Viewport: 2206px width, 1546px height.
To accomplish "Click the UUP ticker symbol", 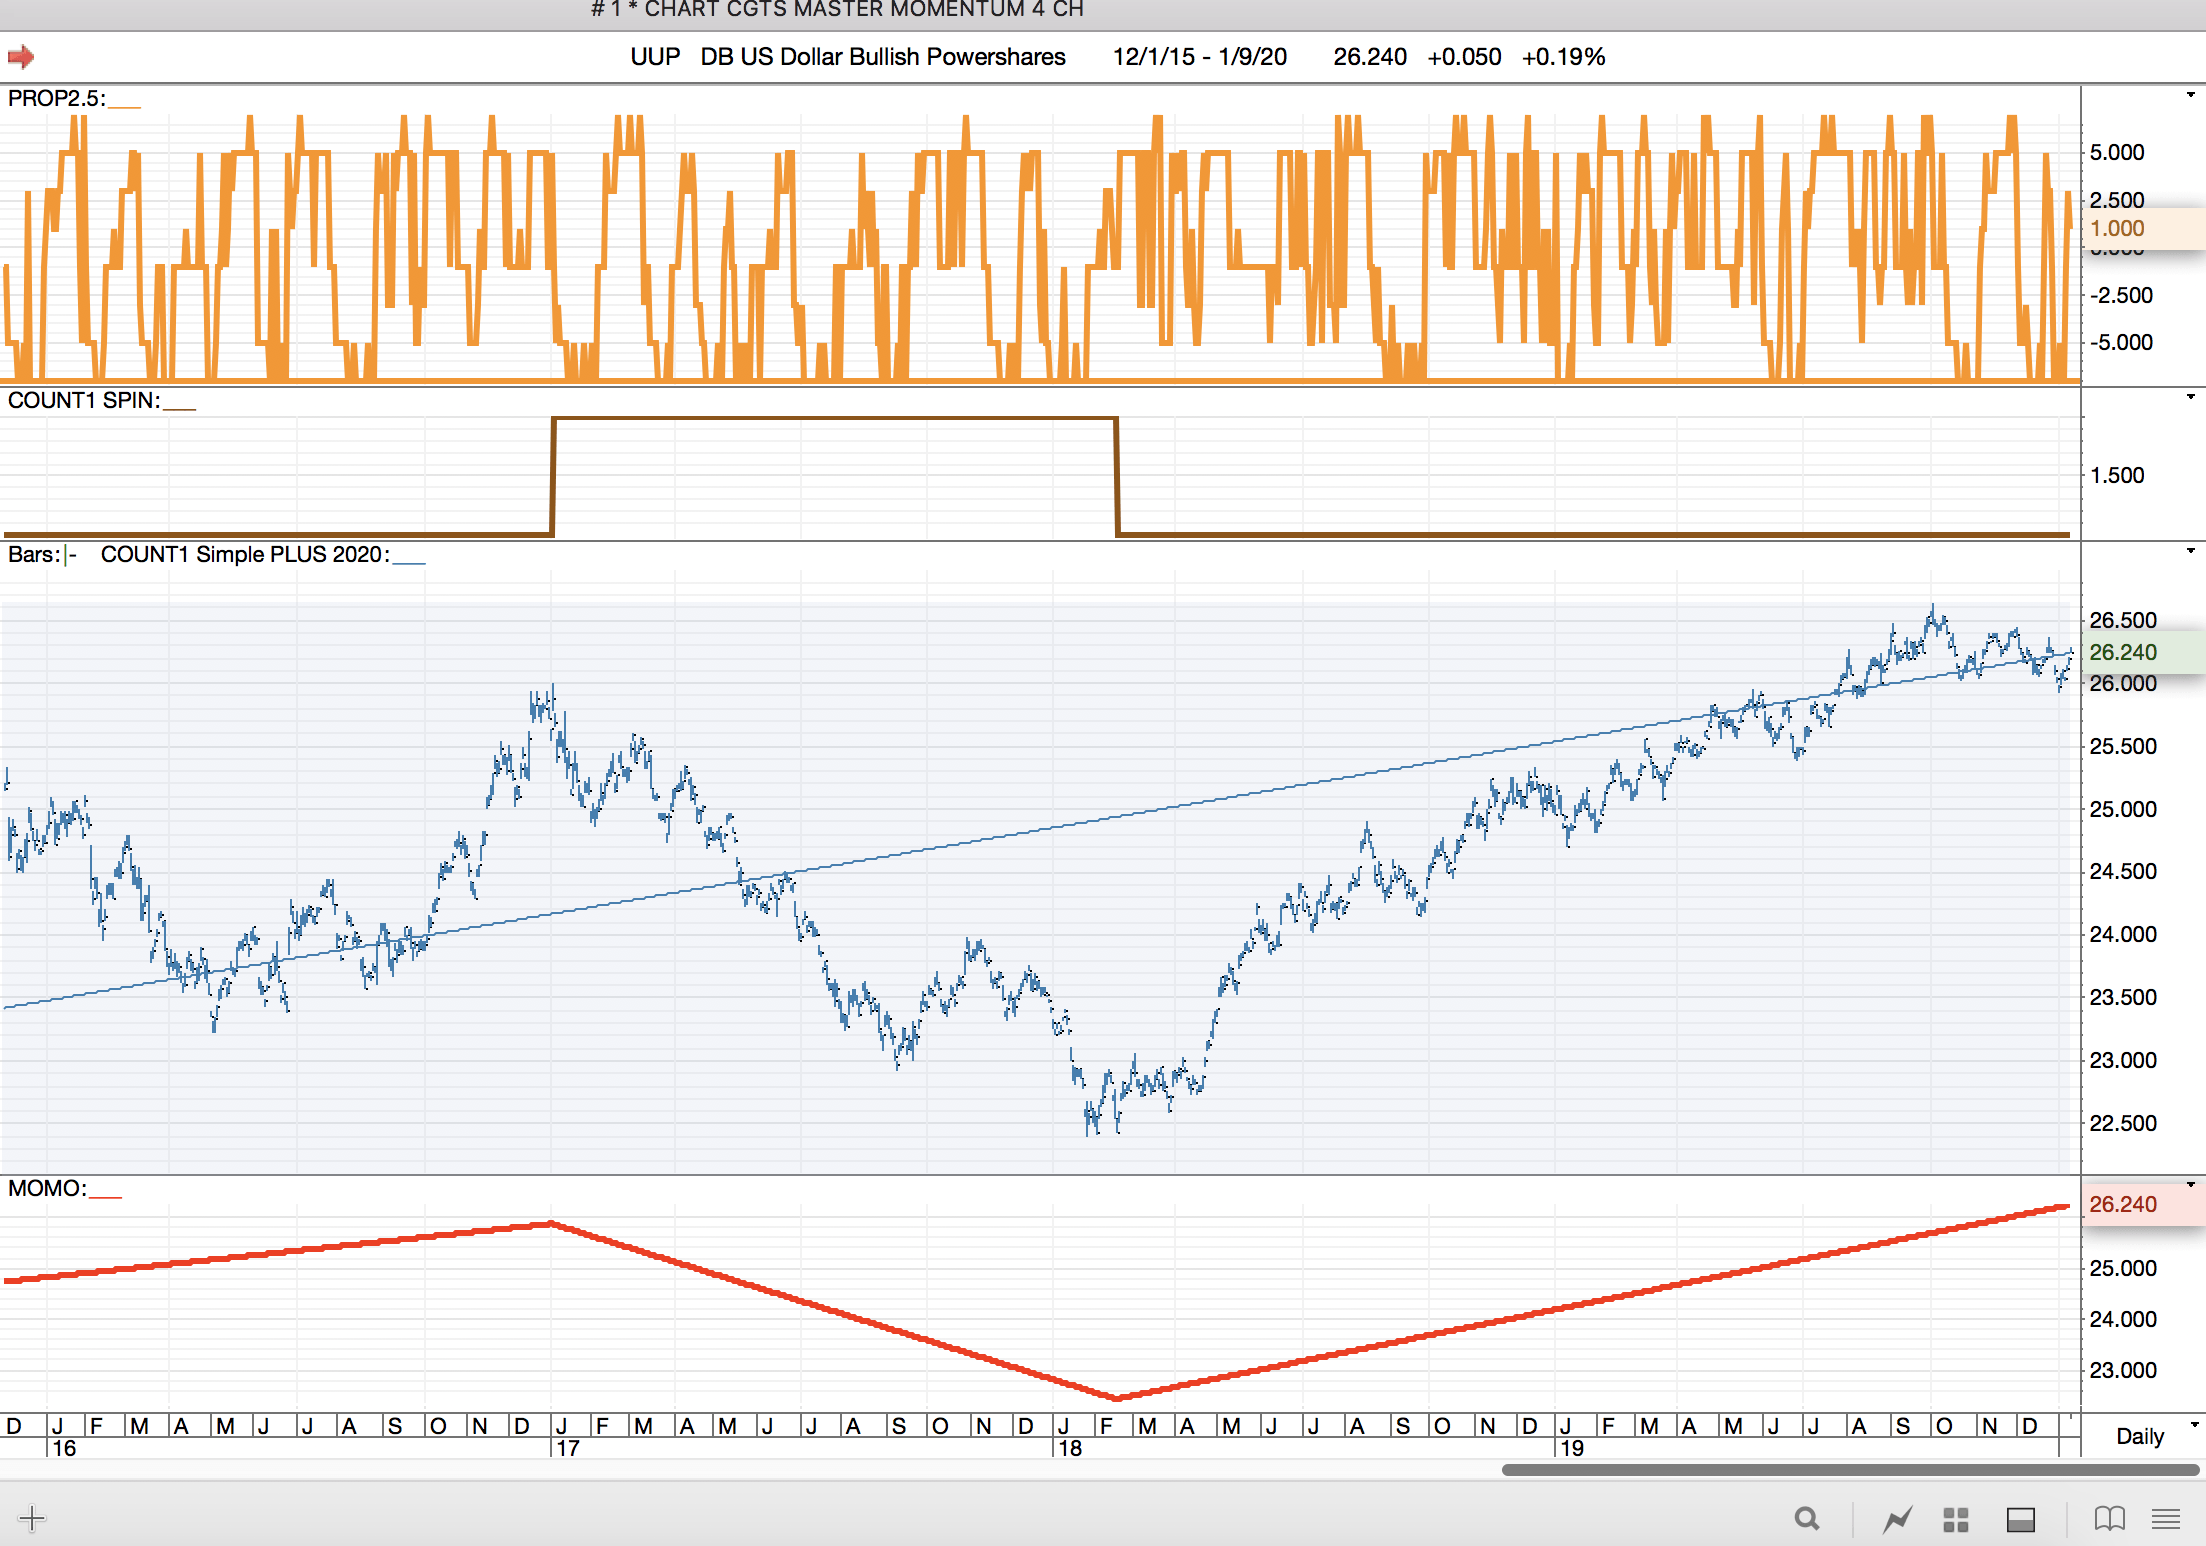I will coord(655,57).
